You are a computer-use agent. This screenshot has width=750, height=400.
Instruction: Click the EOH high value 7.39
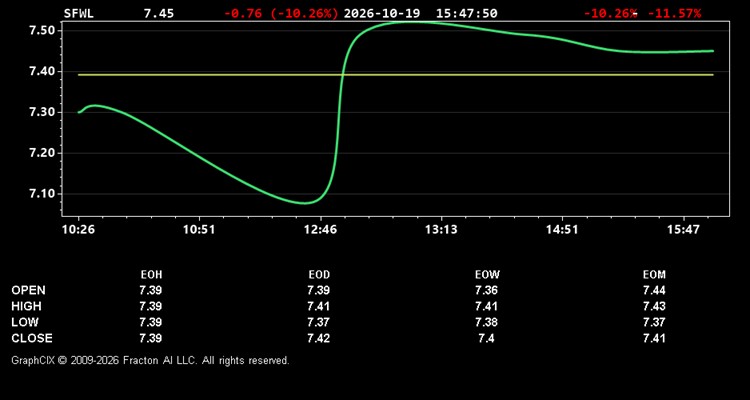(x=151, y=306)
